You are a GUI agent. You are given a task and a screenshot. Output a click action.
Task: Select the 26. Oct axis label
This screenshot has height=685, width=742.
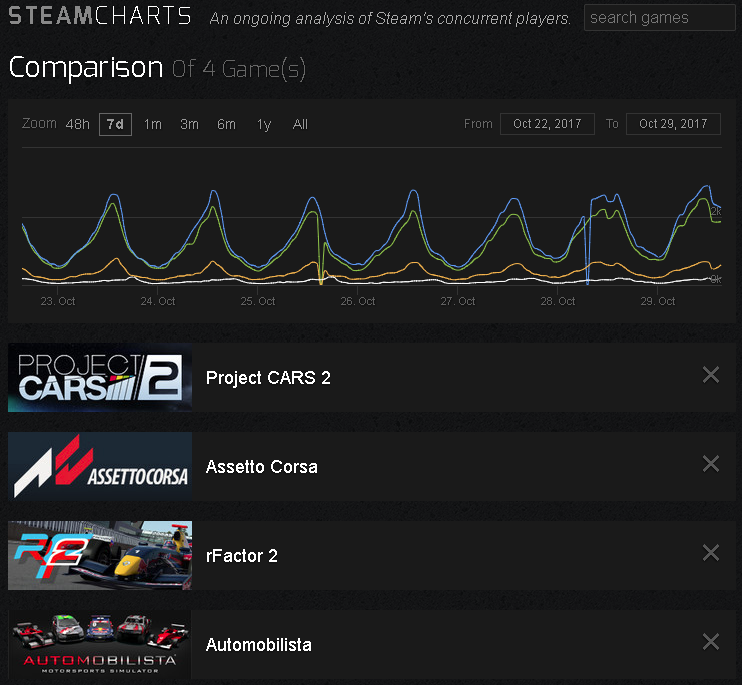pos(358,301)
